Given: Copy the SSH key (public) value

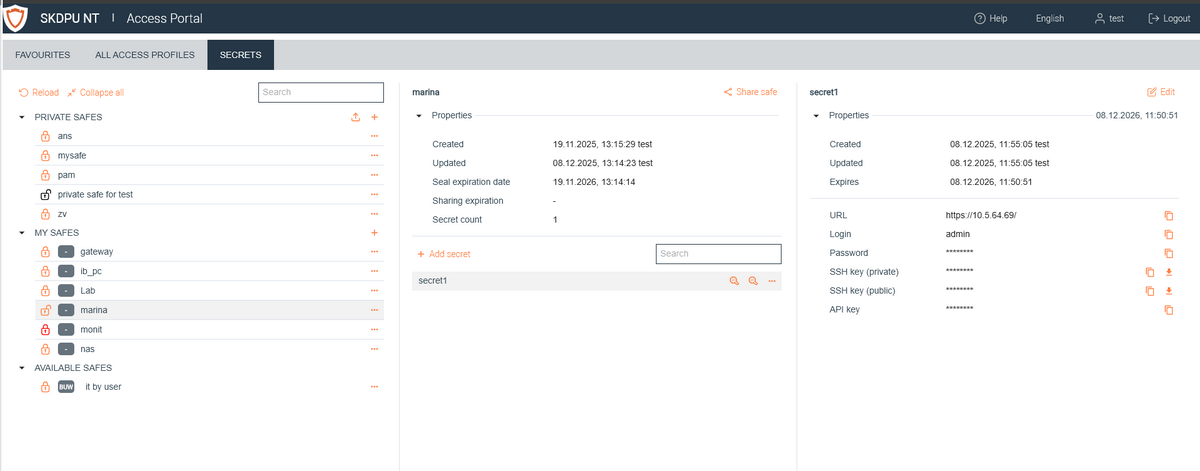Looking at the screenshot, I should tap(1149, 291).
